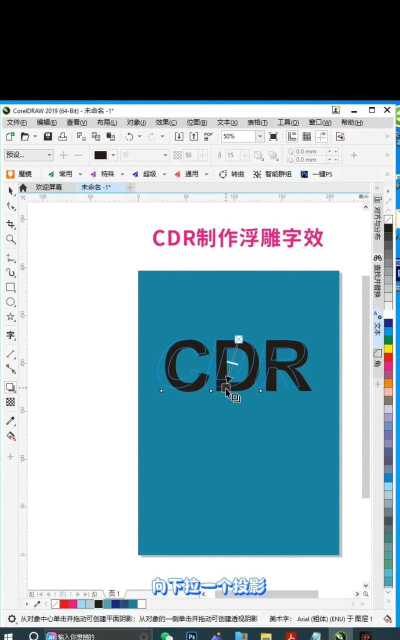Select the Freehand drawing tool

coord(11,257)
